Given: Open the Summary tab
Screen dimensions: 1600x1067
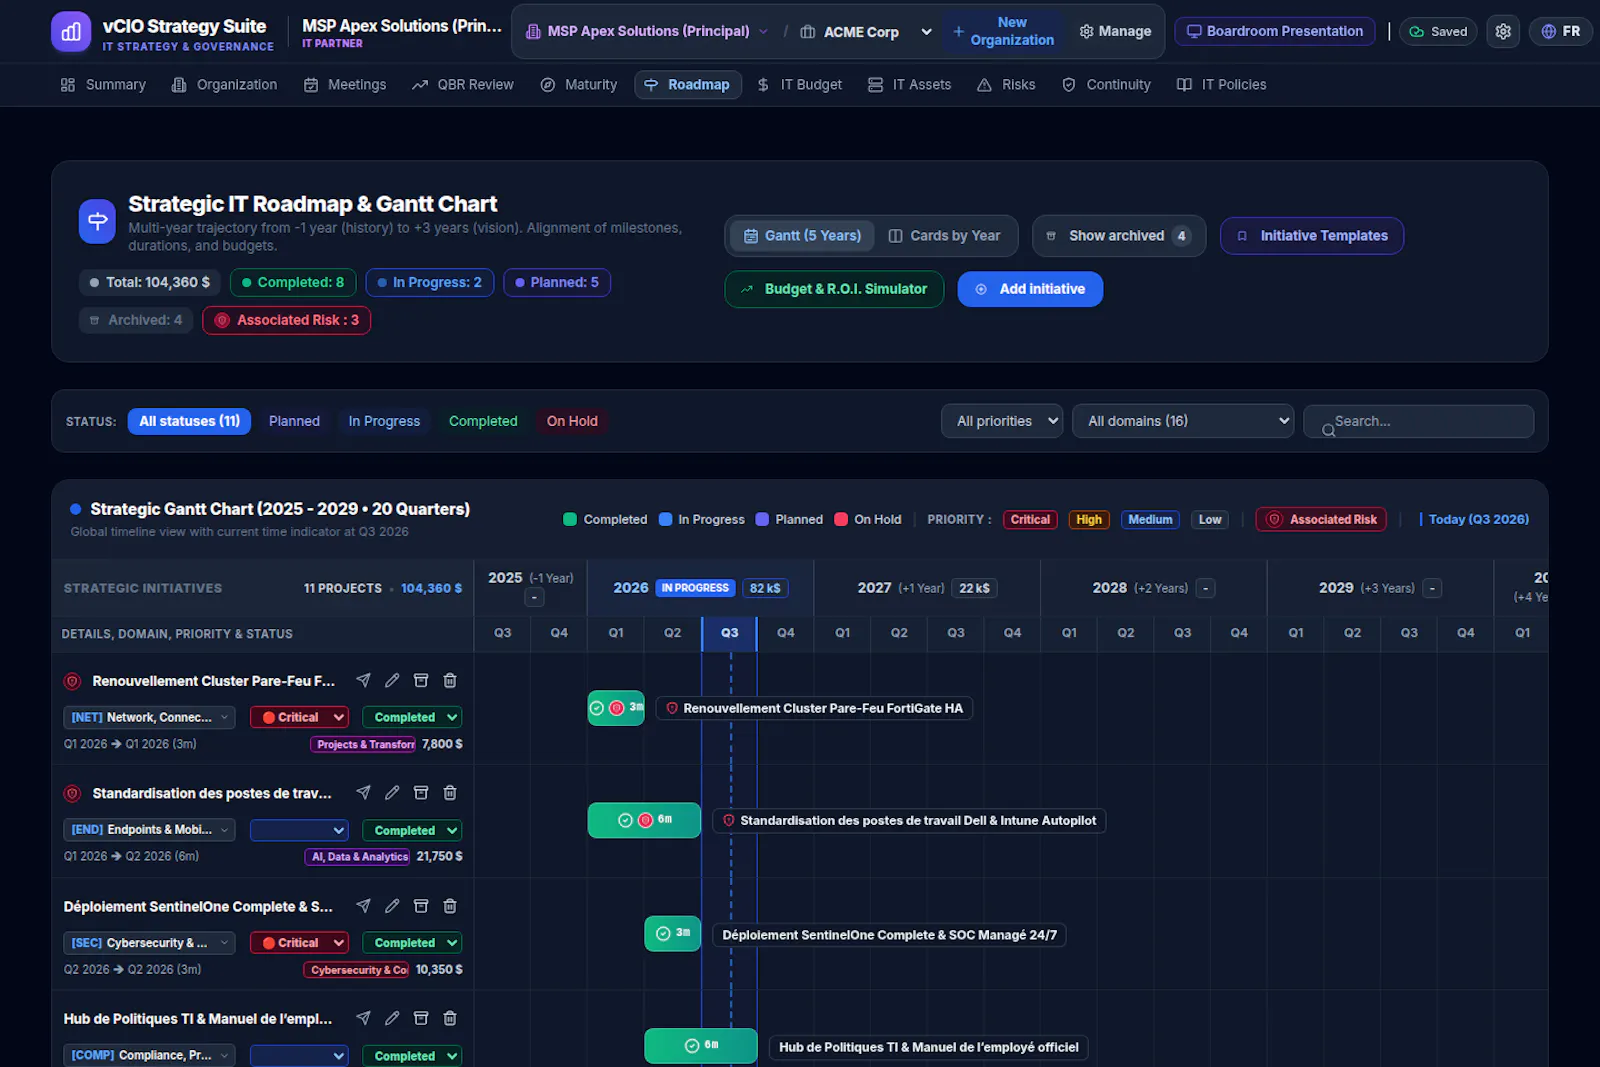Looking at the screenshot, I should (x=103, y=85).
